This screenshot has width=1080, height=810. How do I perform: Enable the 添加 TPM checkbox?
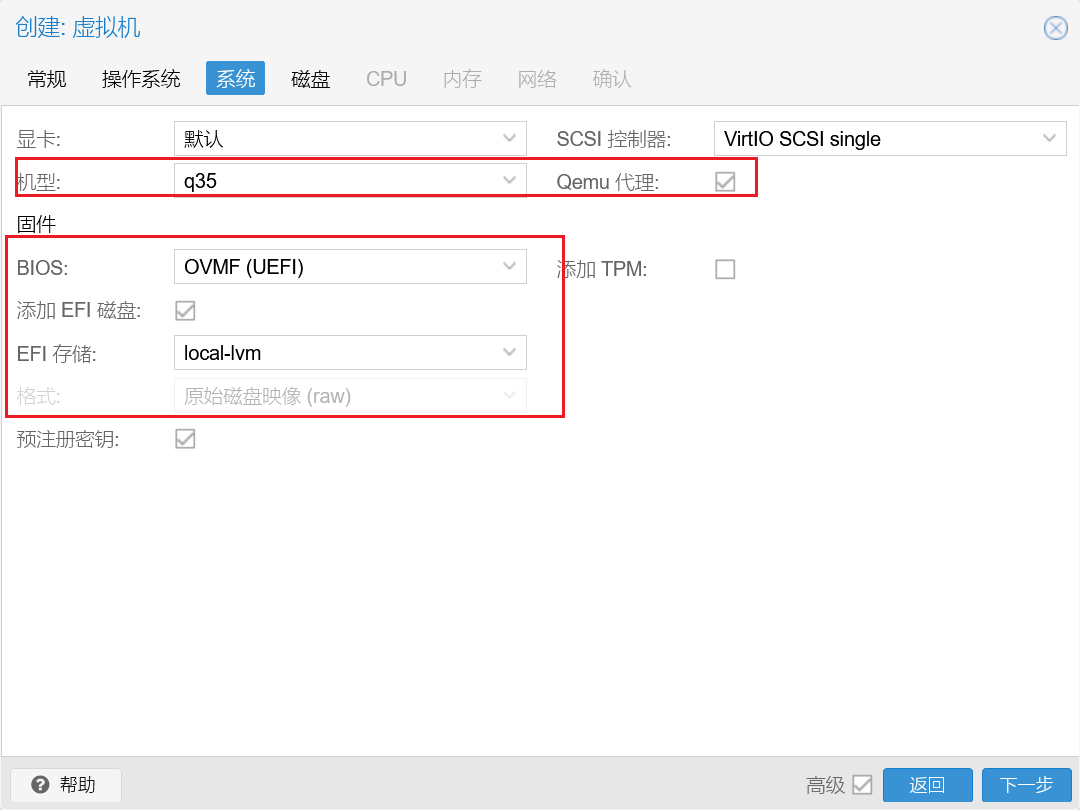(725, 269)
